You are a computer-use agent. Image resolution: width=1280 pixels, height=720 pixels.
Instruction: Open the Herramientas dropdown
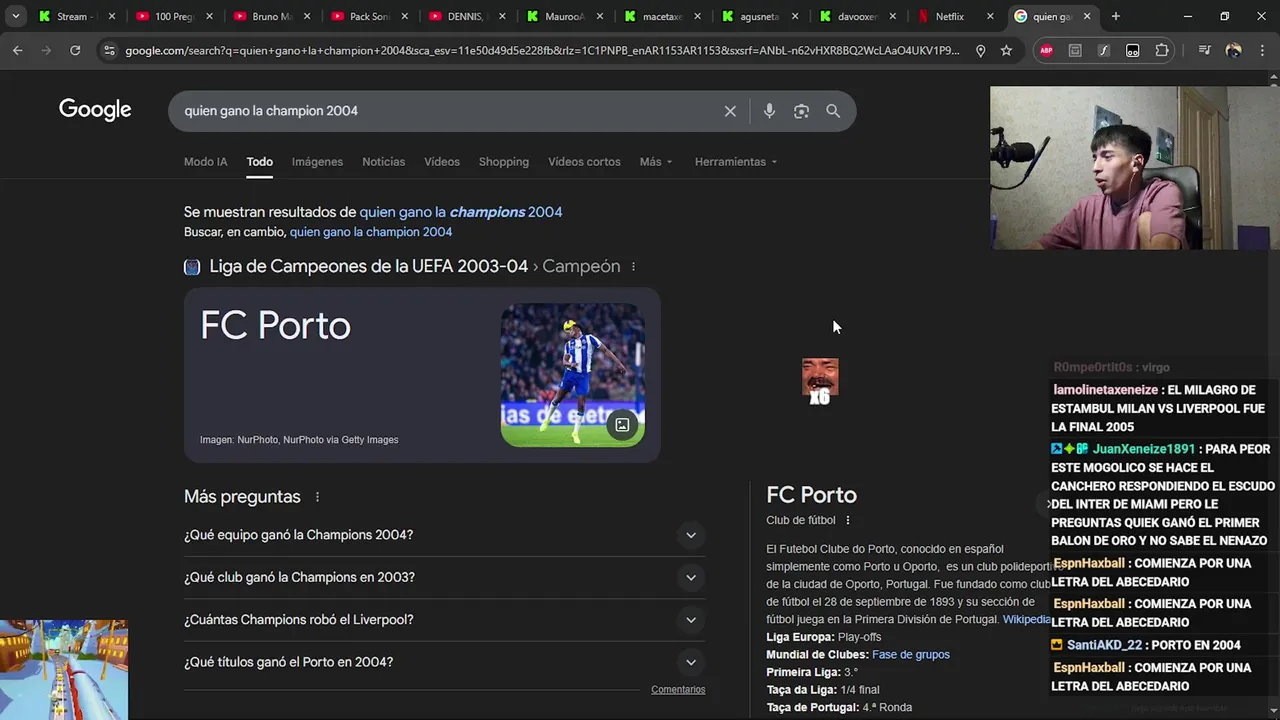[736, 162]
